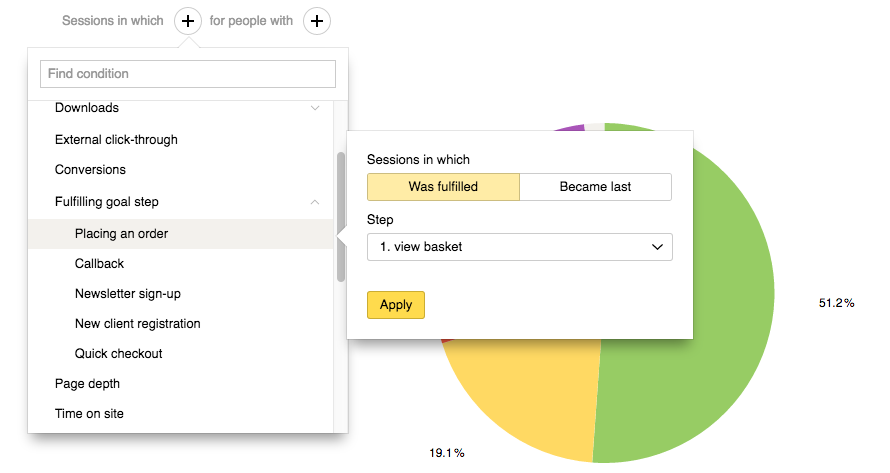Choose 'New client registration' goal

point(137,324)
